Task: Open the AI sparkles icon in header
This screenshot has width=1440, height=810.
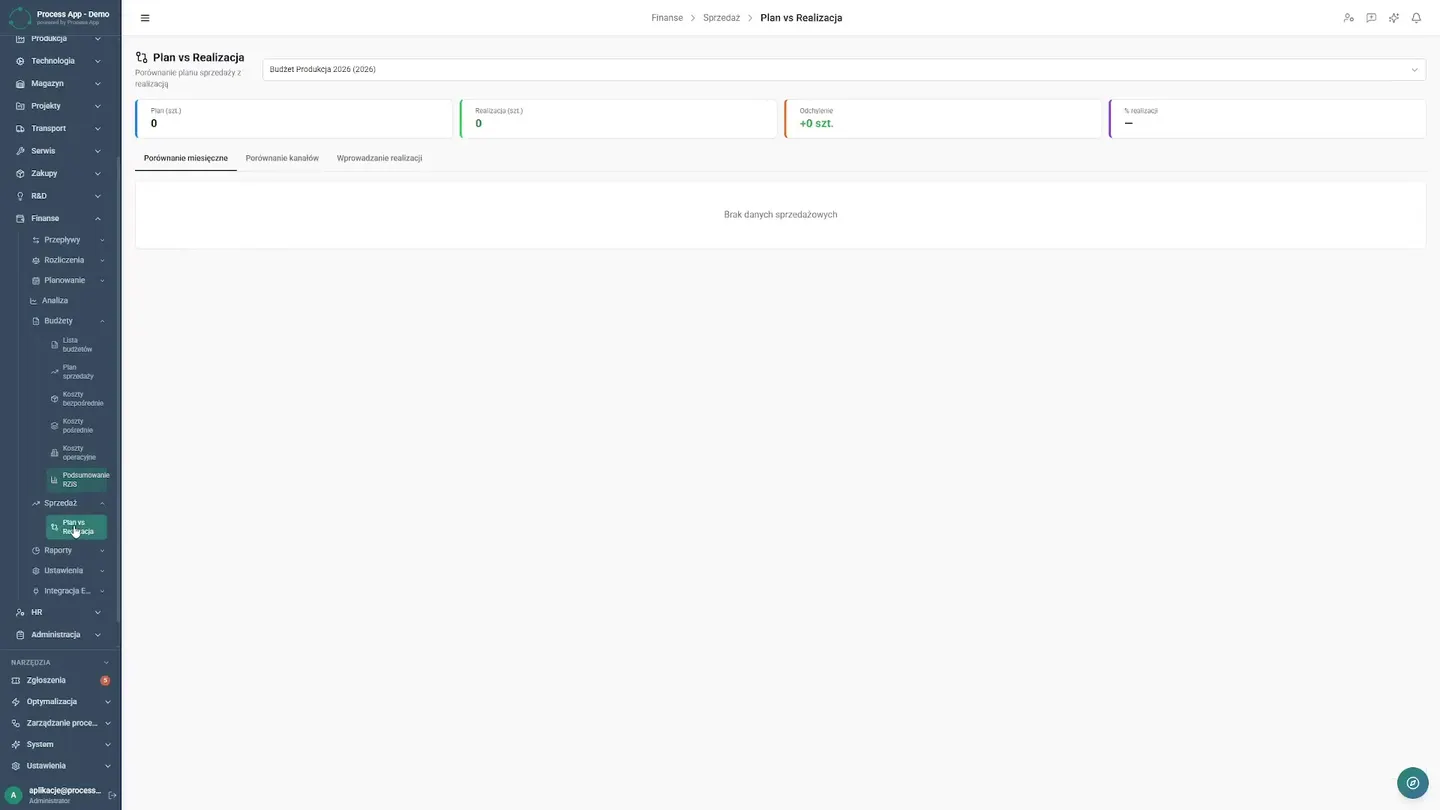Action: pyautogui.click(x=1394, y=18)
